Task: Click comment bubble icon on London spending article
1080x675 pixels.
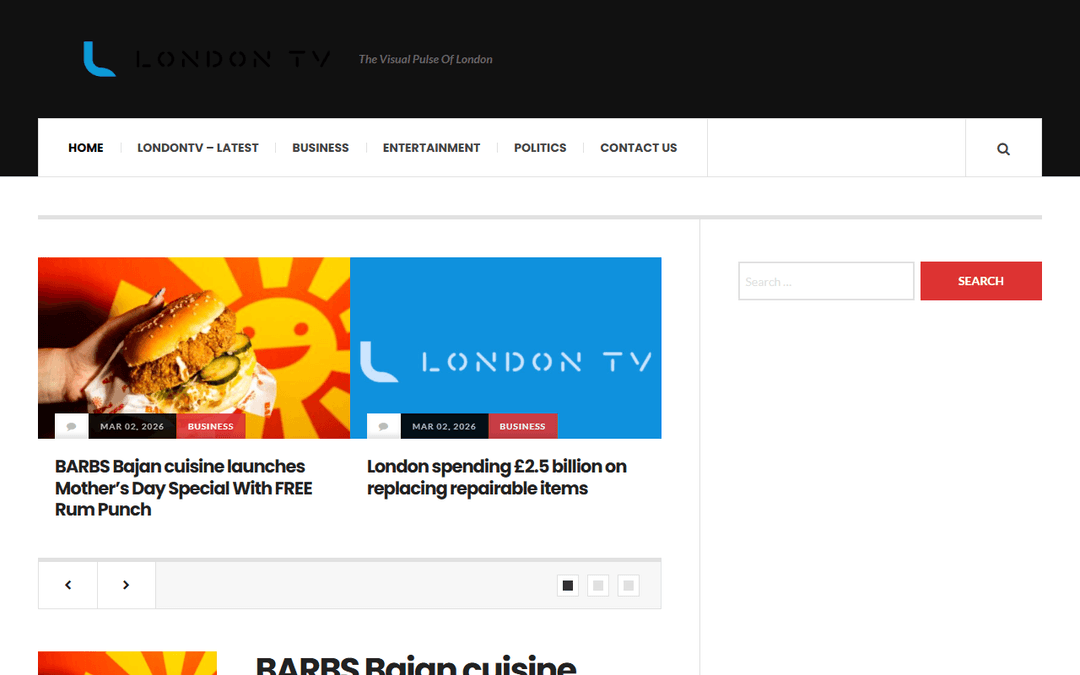Action: pos(384,426)
